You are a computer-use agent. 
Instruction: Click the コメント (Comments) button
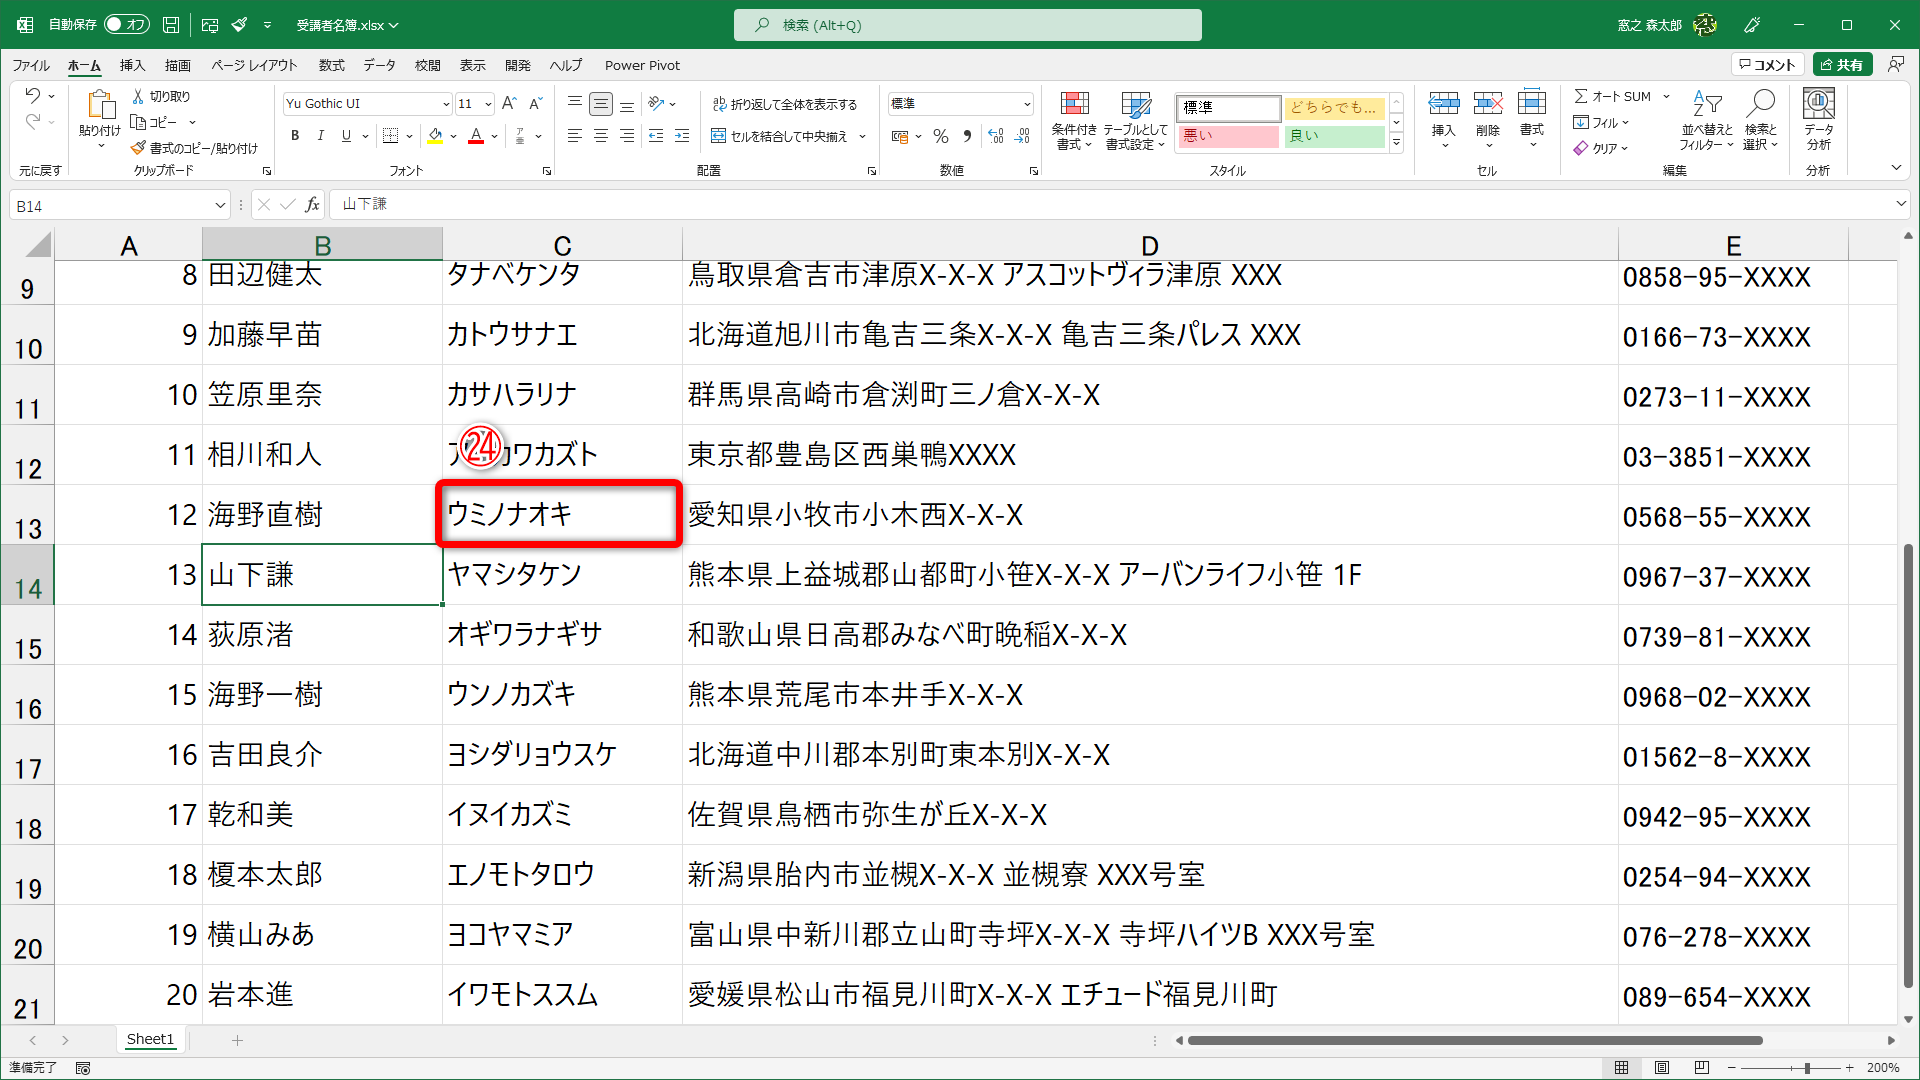pos(1768,63)
